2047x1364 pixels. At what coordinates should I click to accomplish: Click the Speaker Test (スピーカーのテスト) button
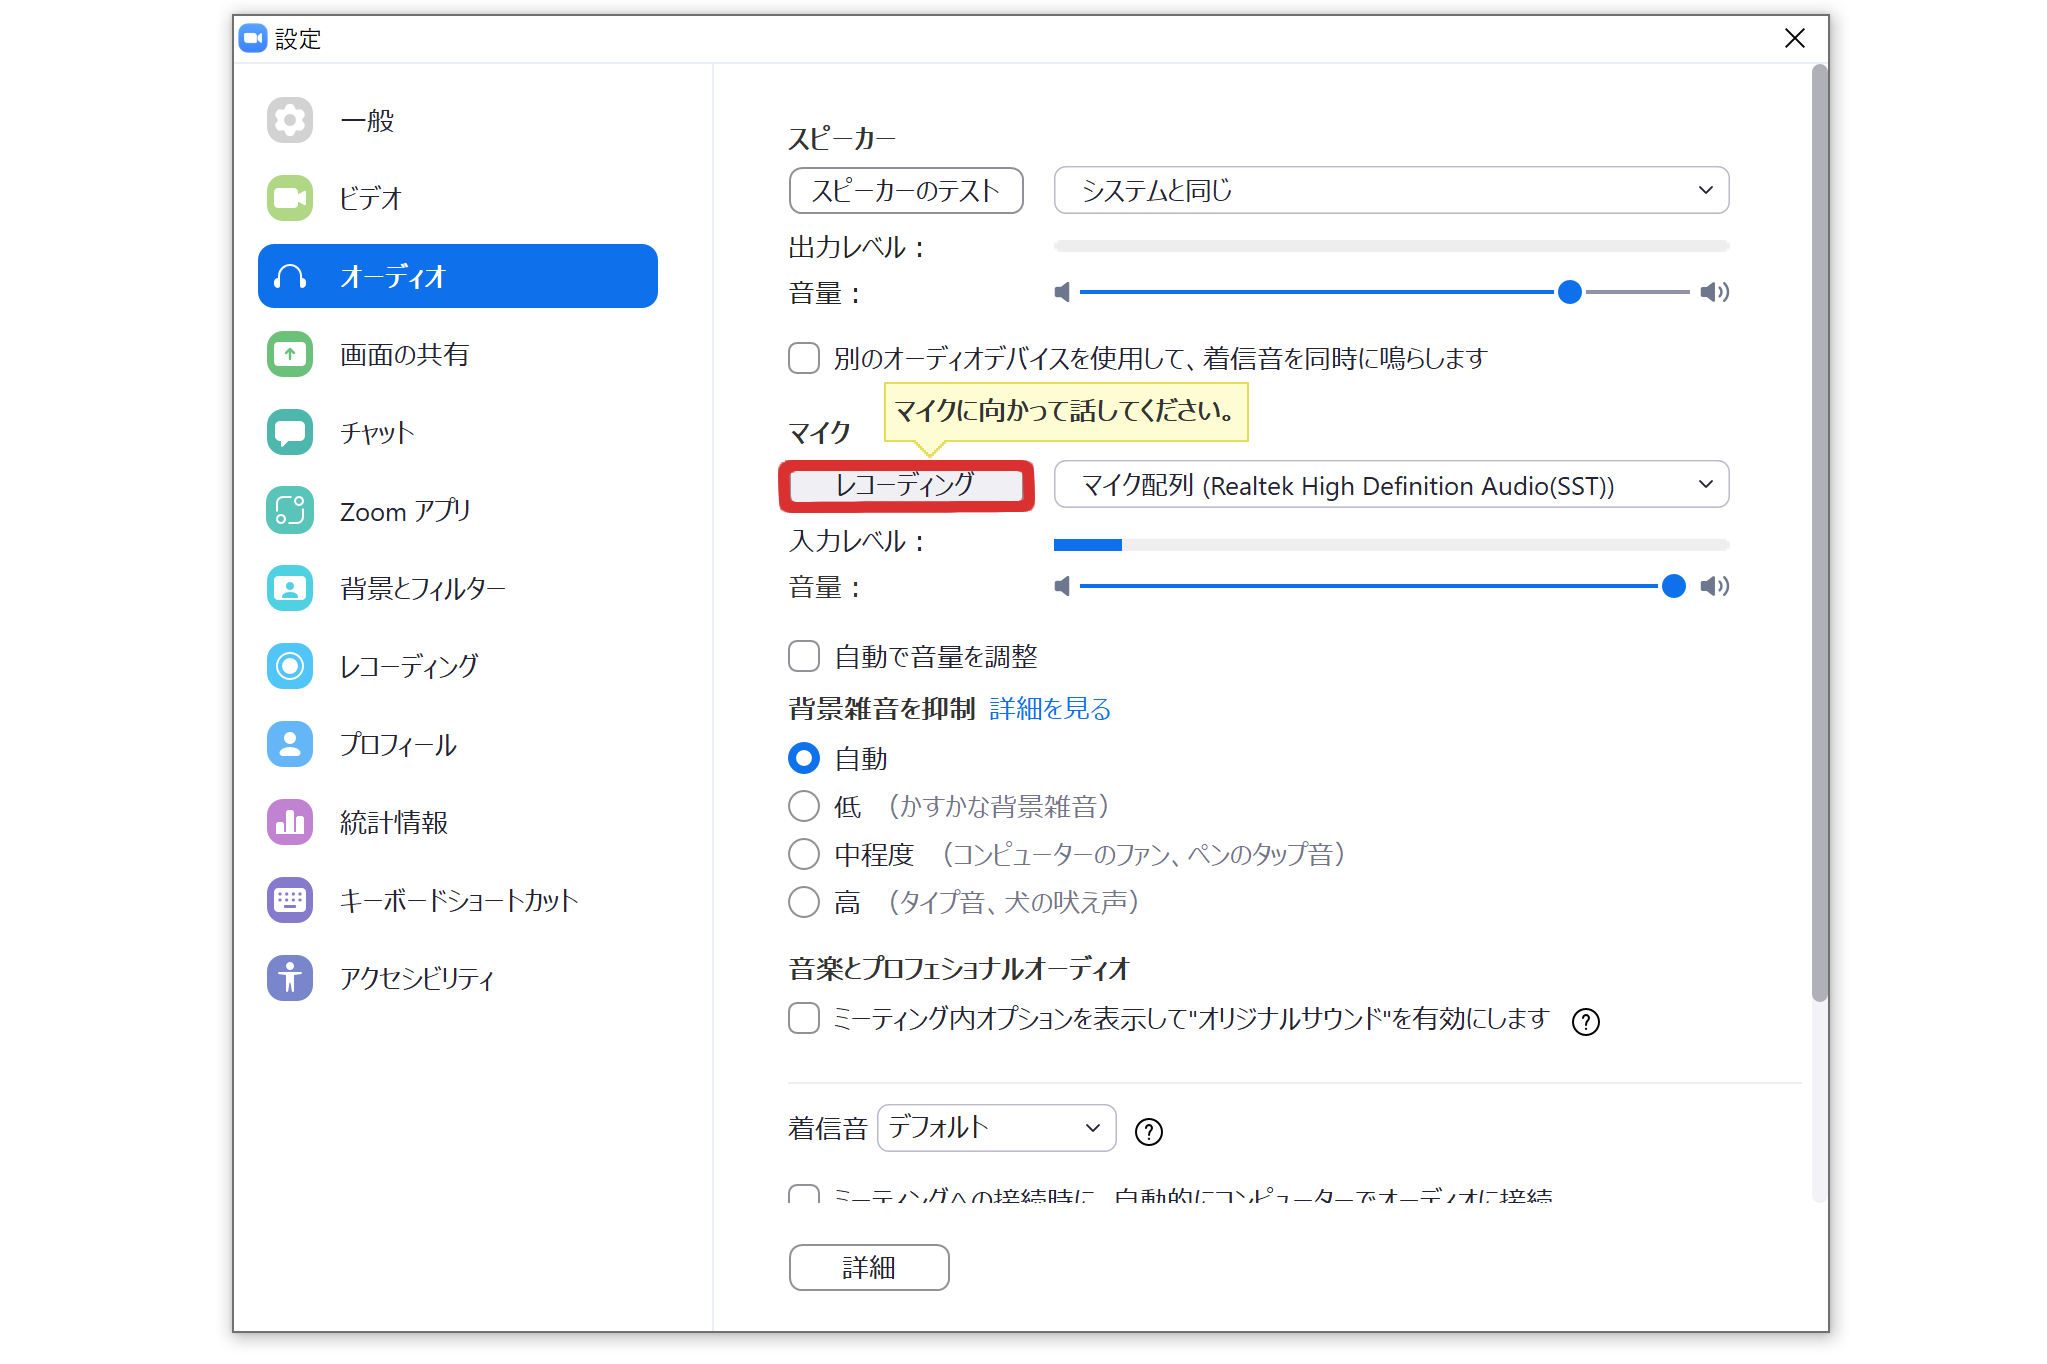906,190
